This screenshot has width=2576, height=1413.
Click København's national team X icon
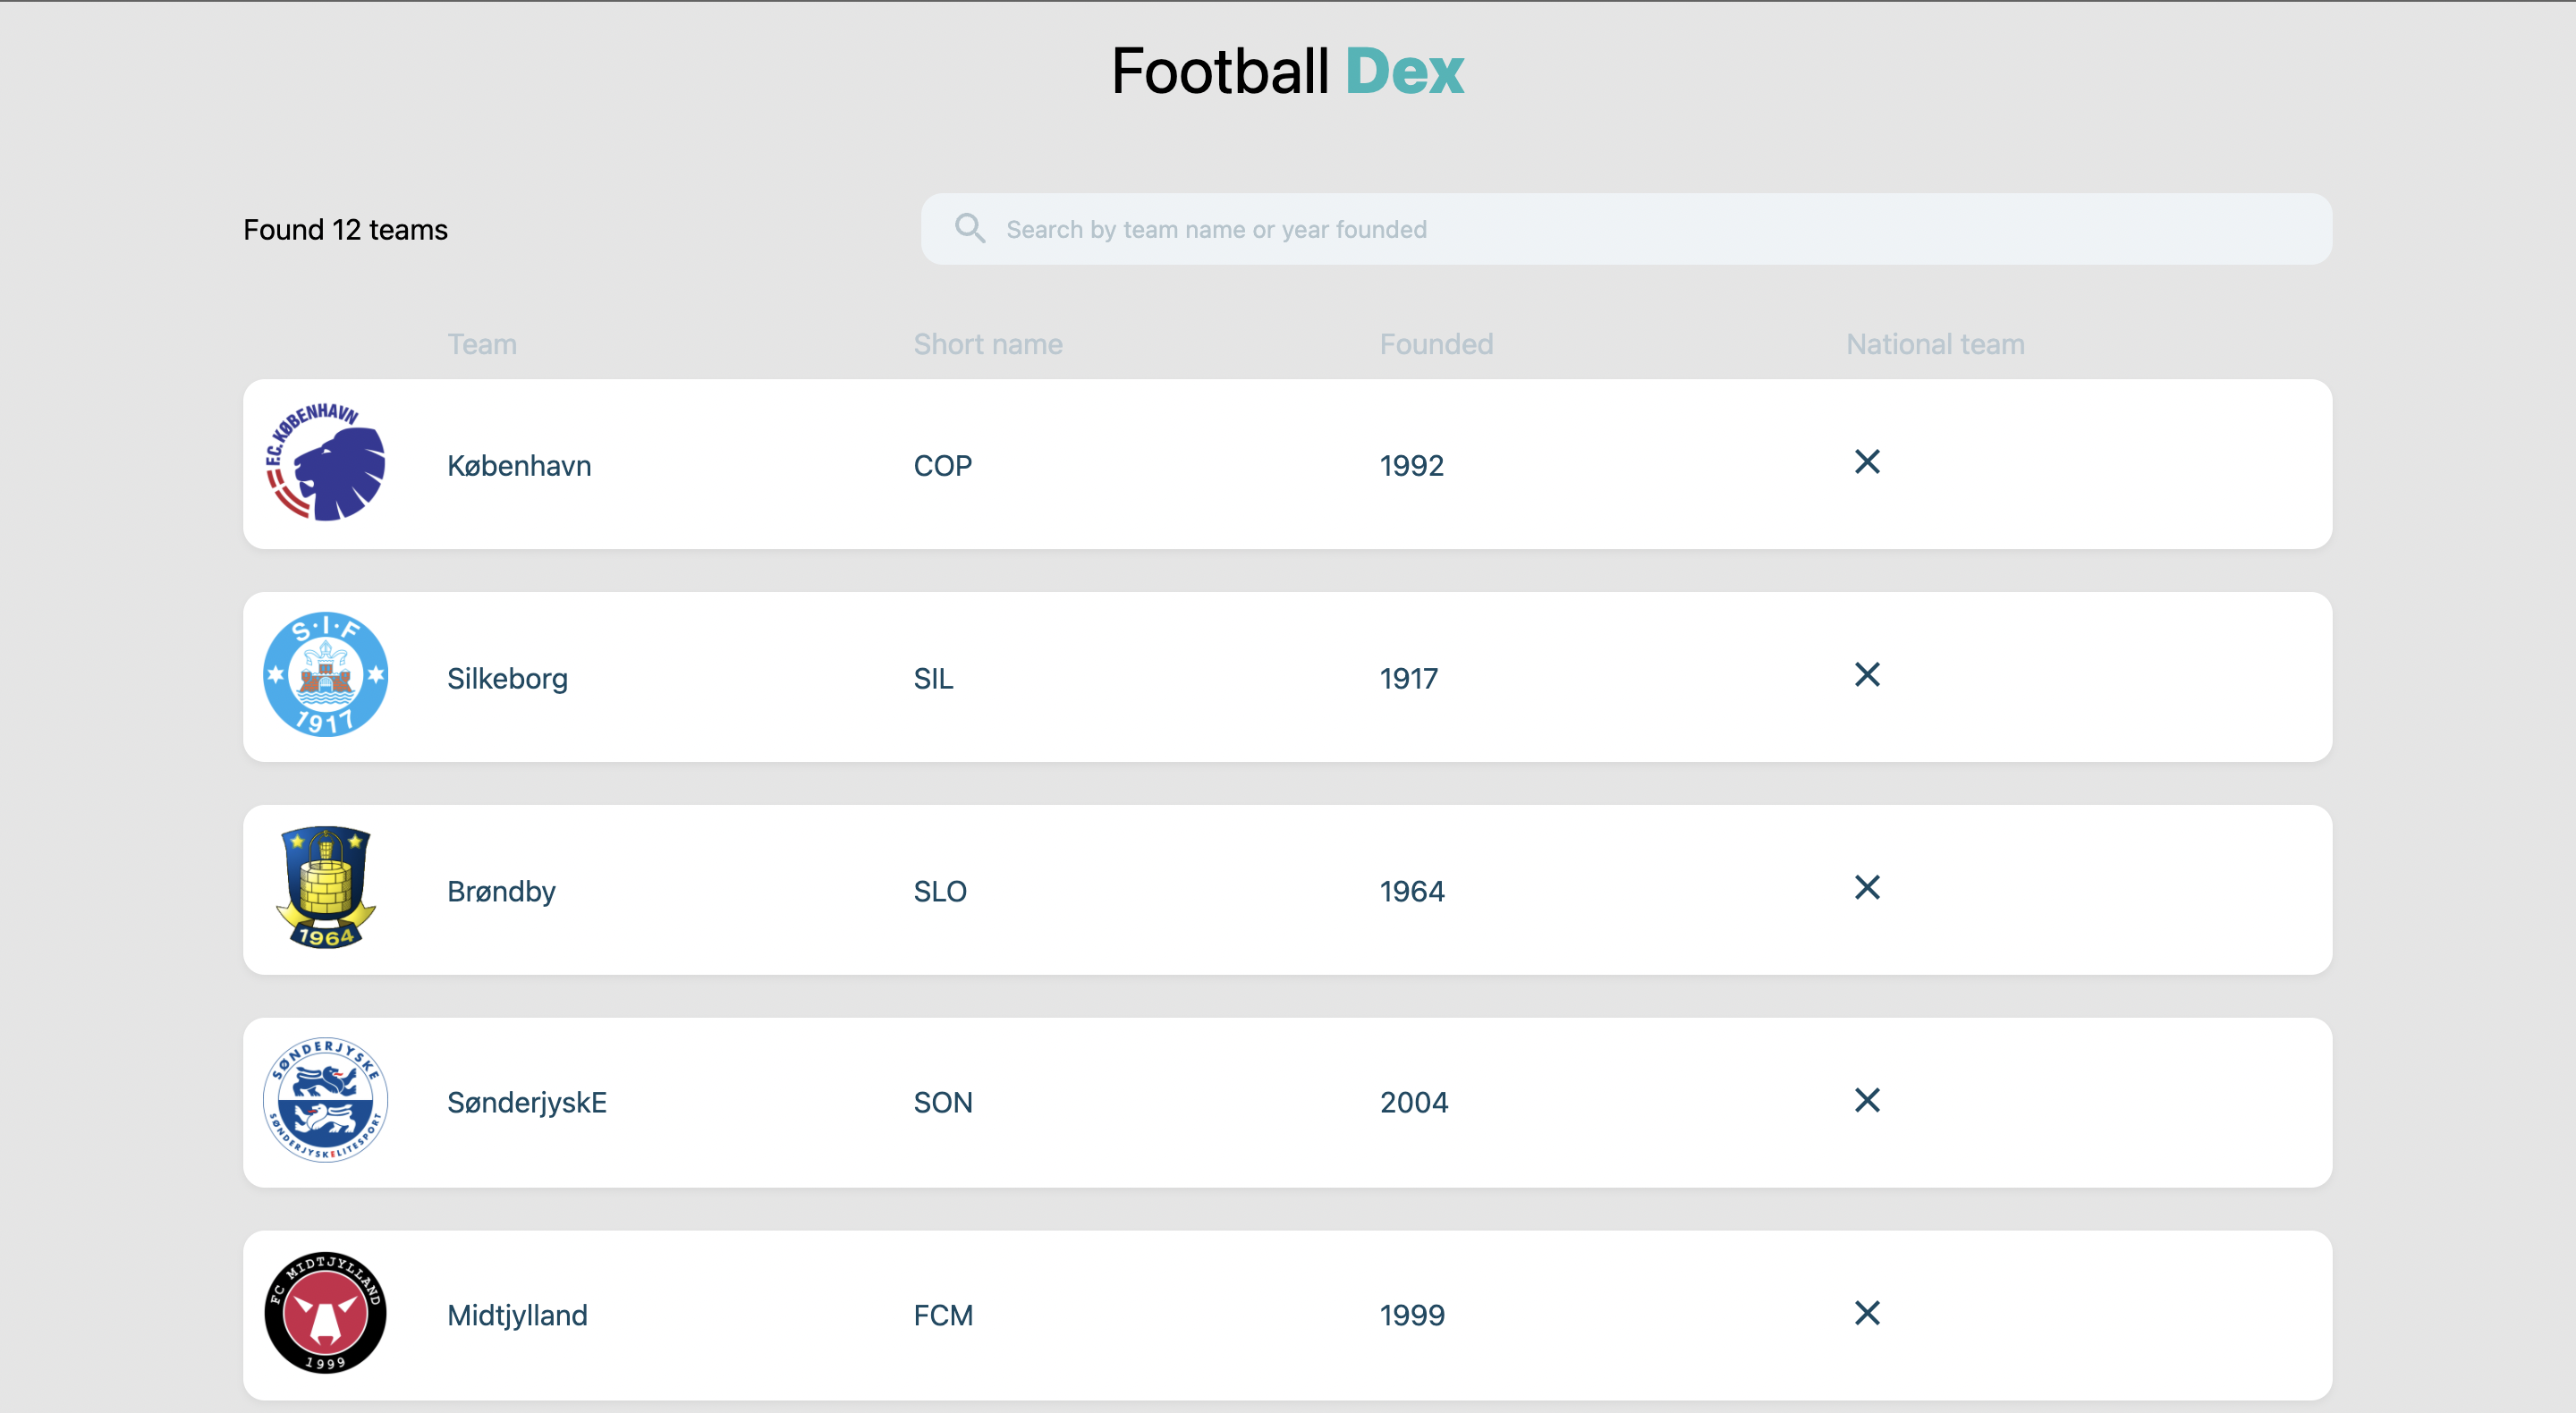tap(1866, 462)
